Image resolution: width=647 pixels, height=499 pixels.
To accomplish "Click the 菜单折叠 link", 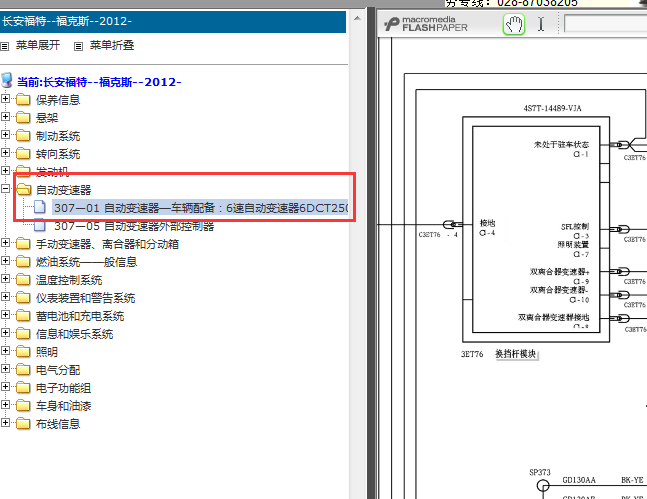I will click(112, 45).
